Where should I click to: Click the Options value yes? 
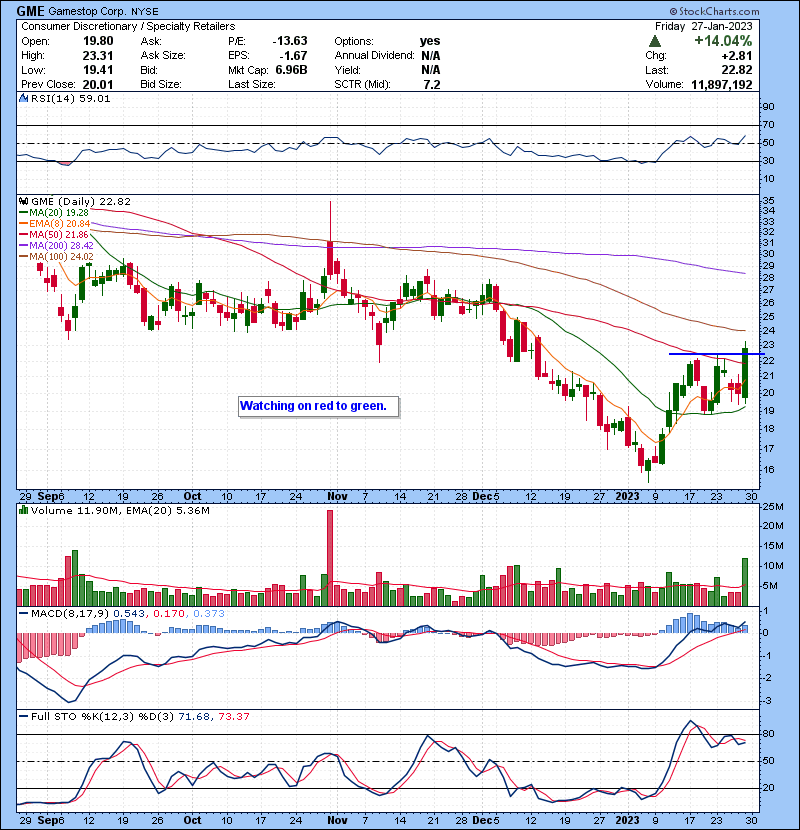point(430,41)
